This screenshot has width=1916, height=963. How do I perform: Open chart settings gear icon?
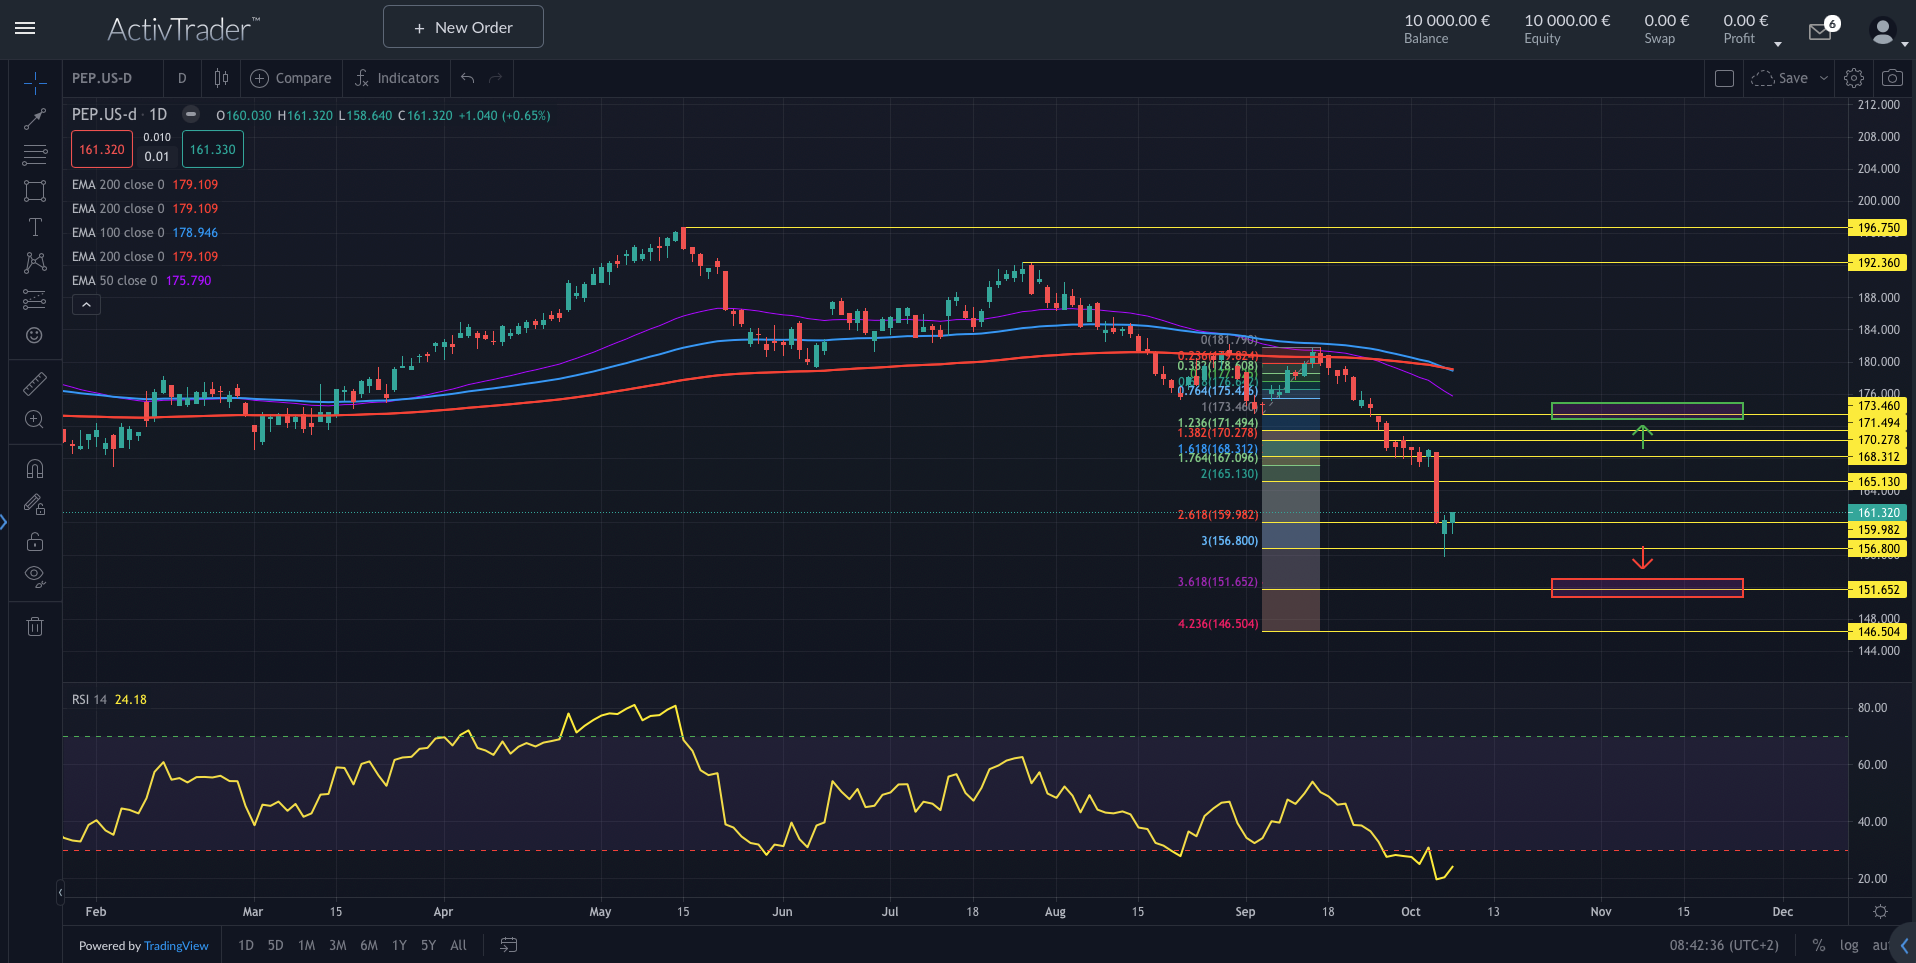point(1854,78)
